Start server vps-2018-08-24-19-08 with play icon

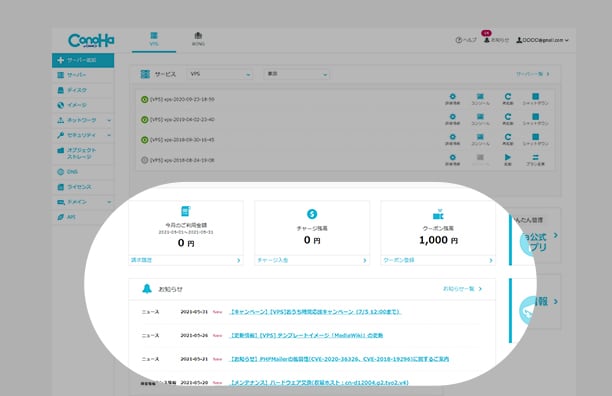[507, 160]
